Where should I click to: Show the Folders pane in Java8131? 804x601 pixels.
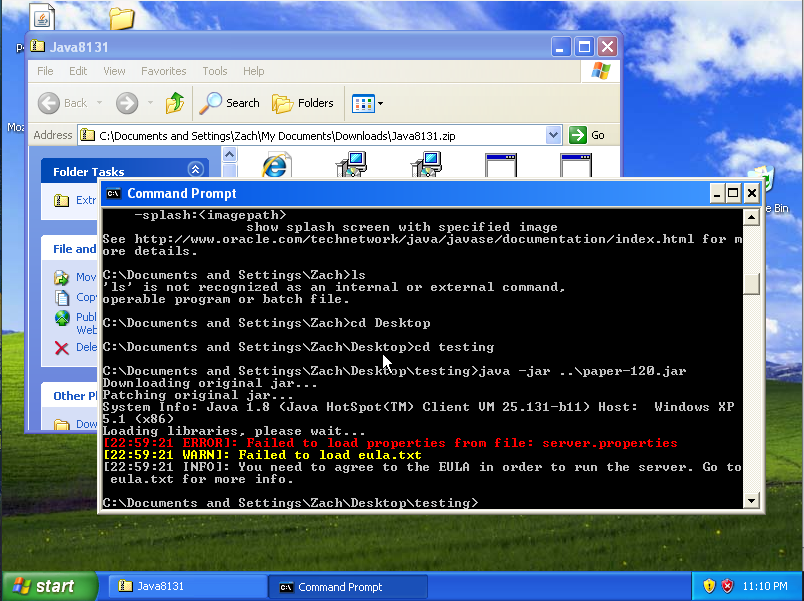(303, 103)
